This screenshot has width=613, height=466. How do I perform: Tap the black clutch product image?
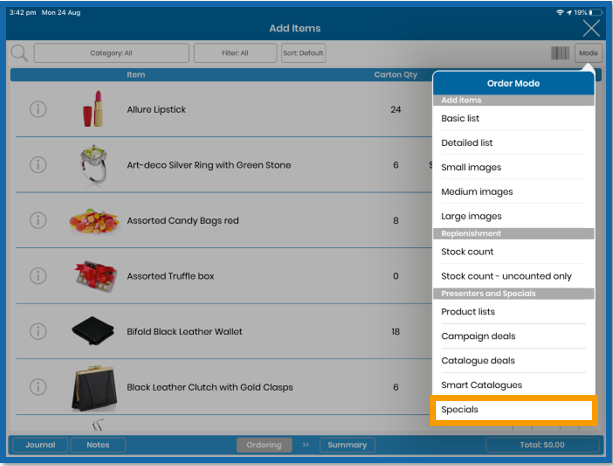[94, 388]
